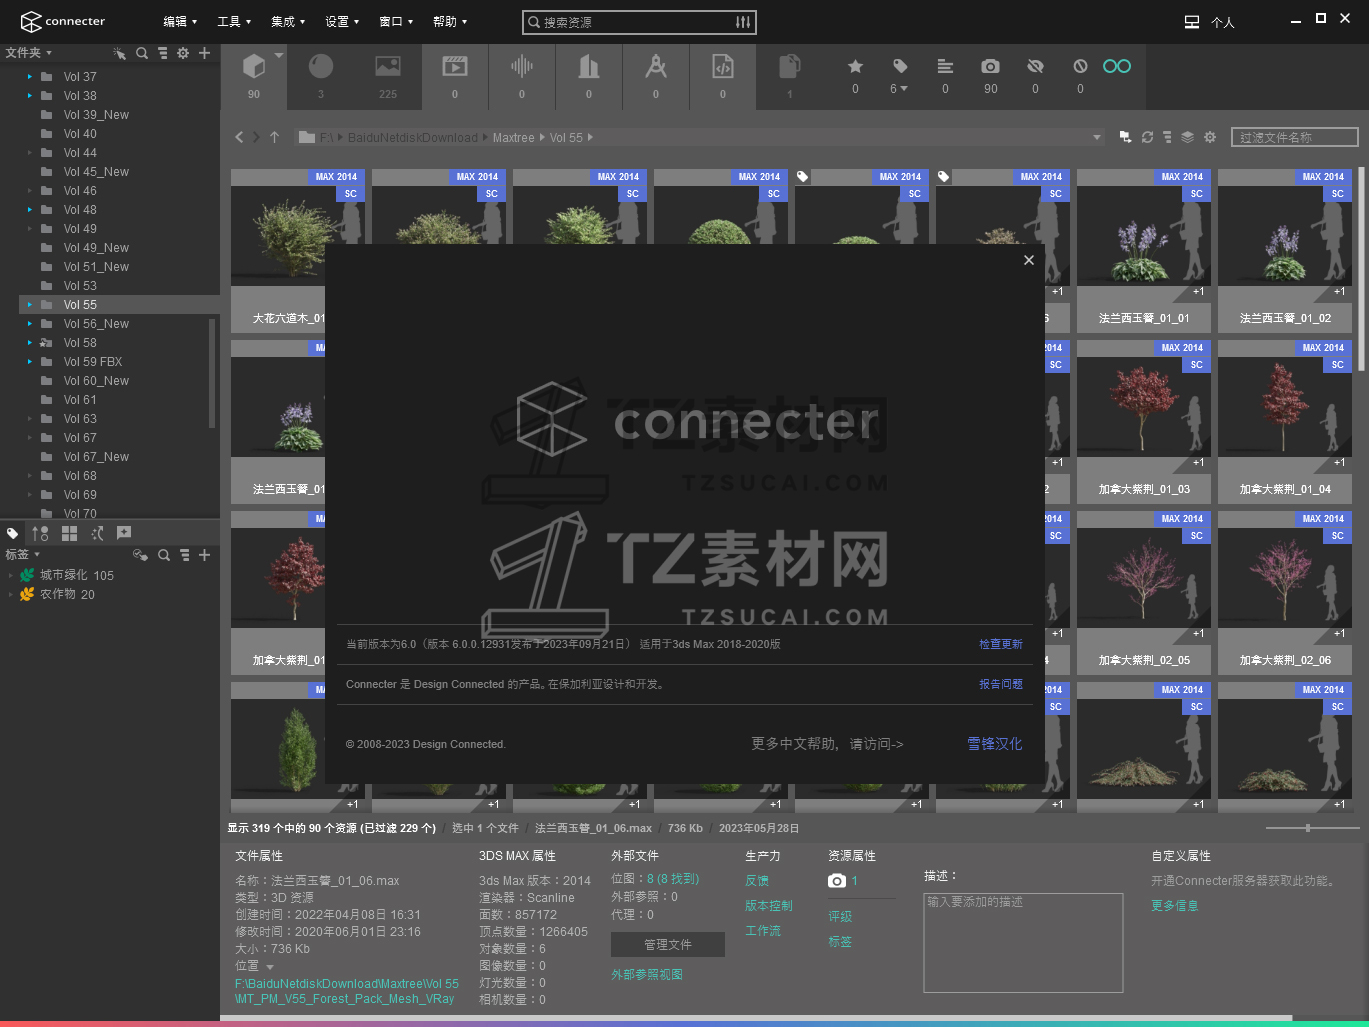This screenshot has height=1027, width=1369.
Task: Click the camera preview filter icon
Action: 990,67
